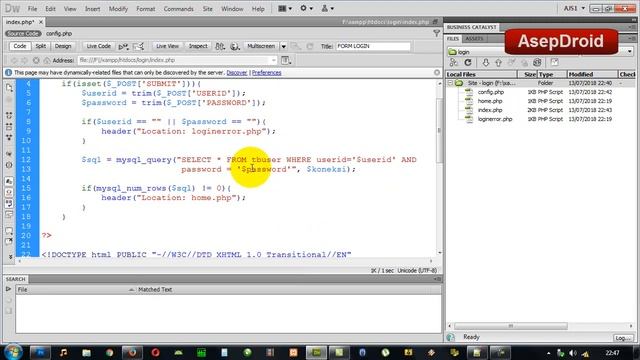
Task: Open the AJS1 workspace dropdown
Action: (x=574, y=8)
